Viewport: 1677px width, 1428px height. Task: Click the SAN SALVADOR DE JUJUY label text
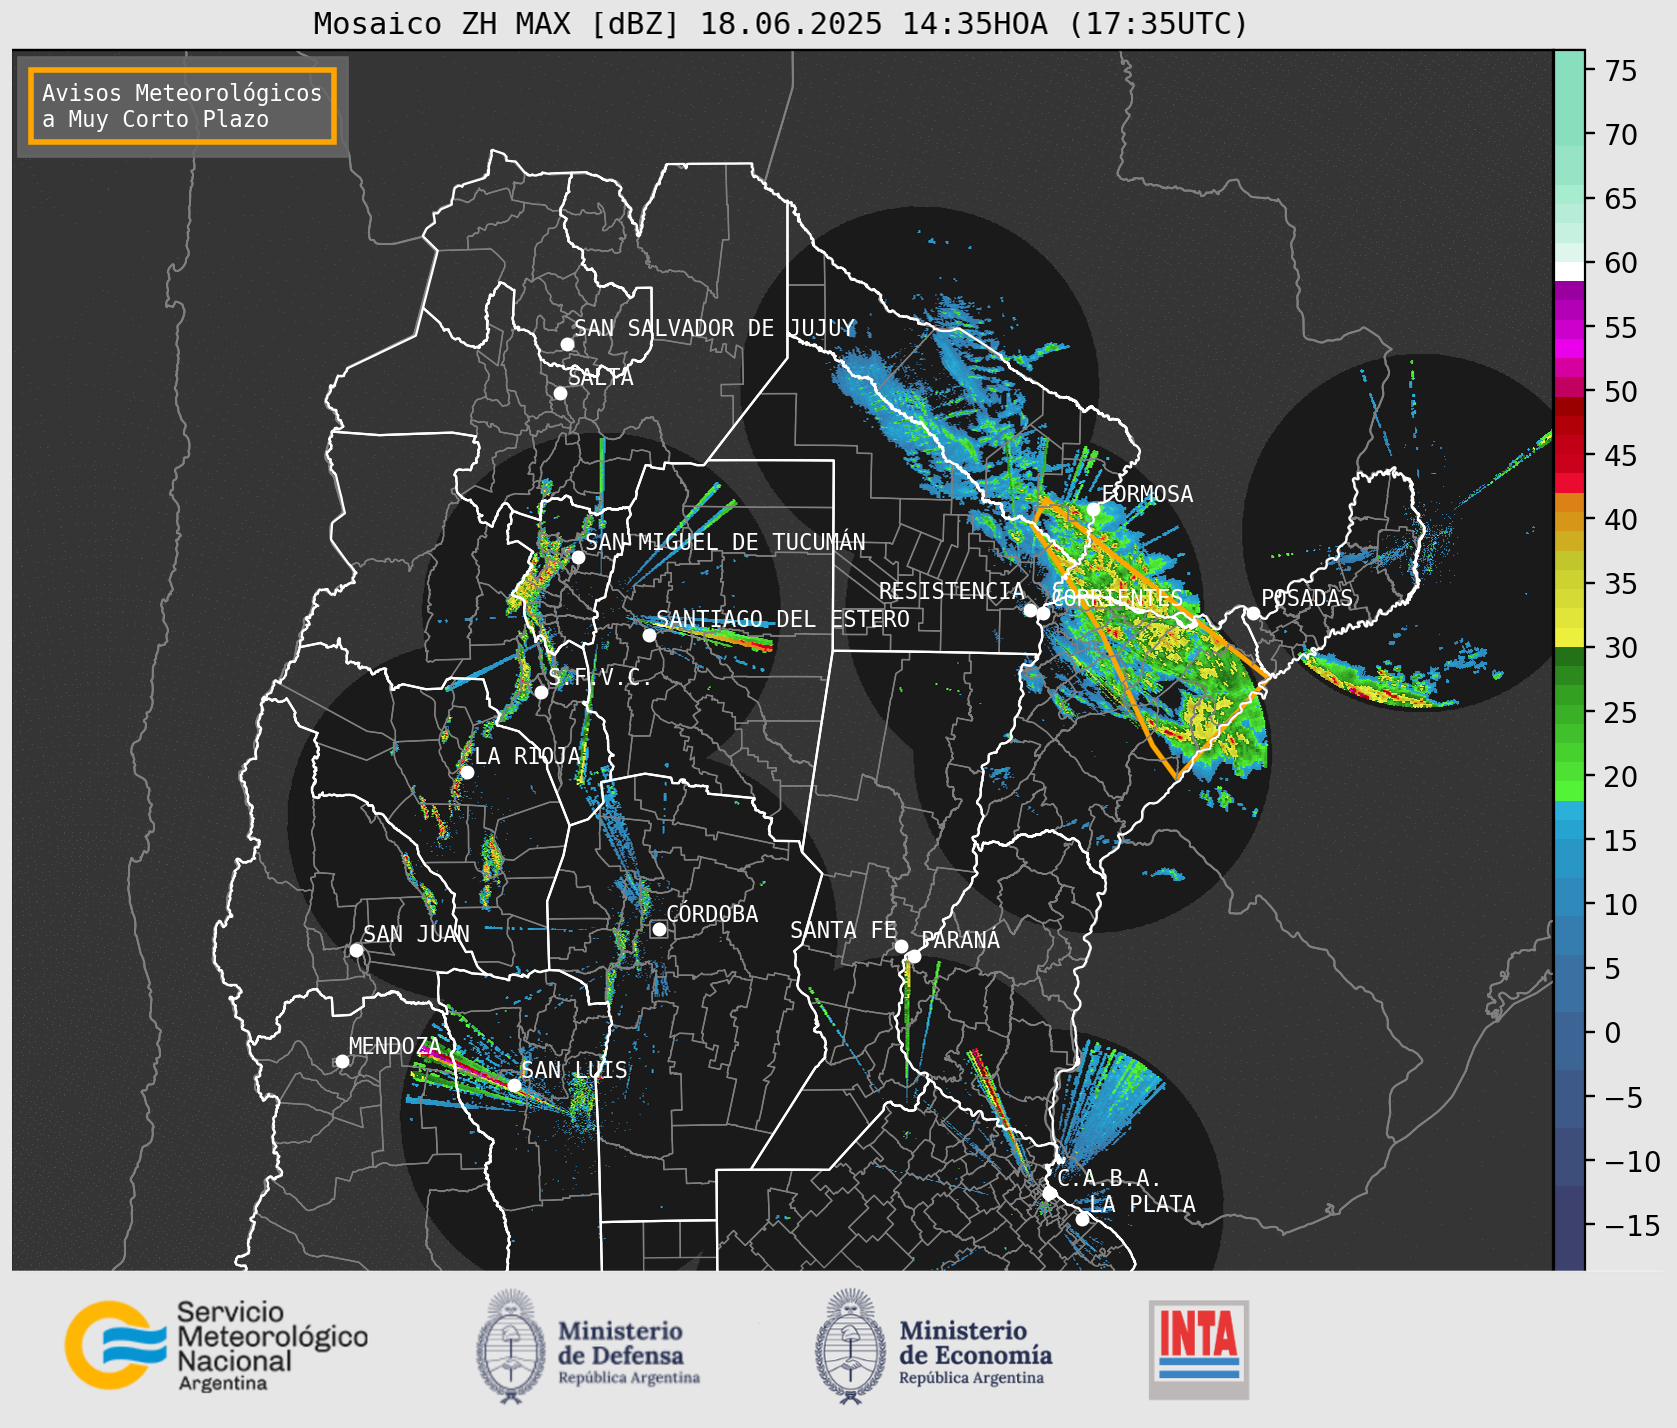coord(715,328)
